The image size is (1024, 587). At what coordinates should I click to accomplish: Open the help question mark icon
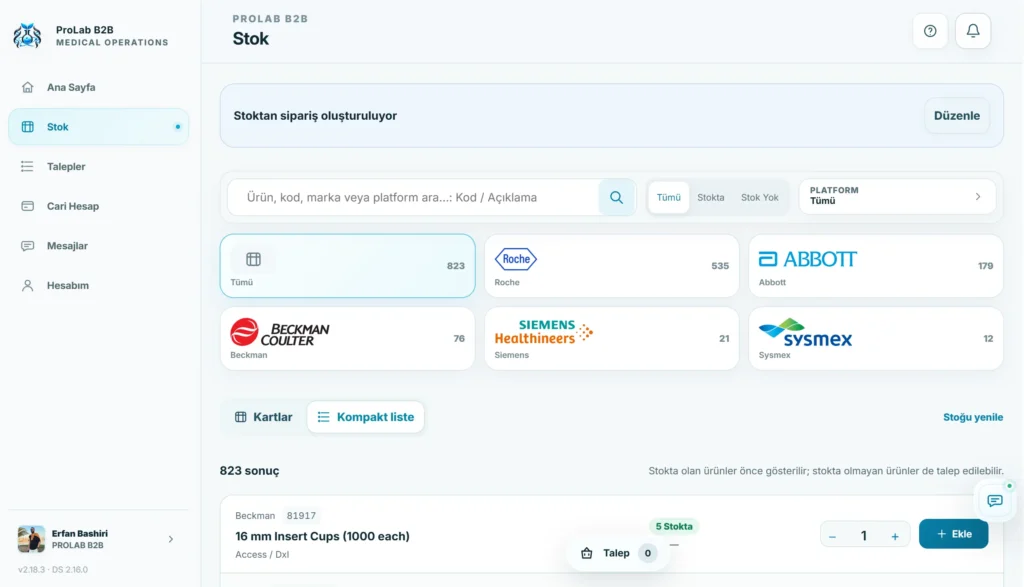pyautogui.click(x=930, y=31)
